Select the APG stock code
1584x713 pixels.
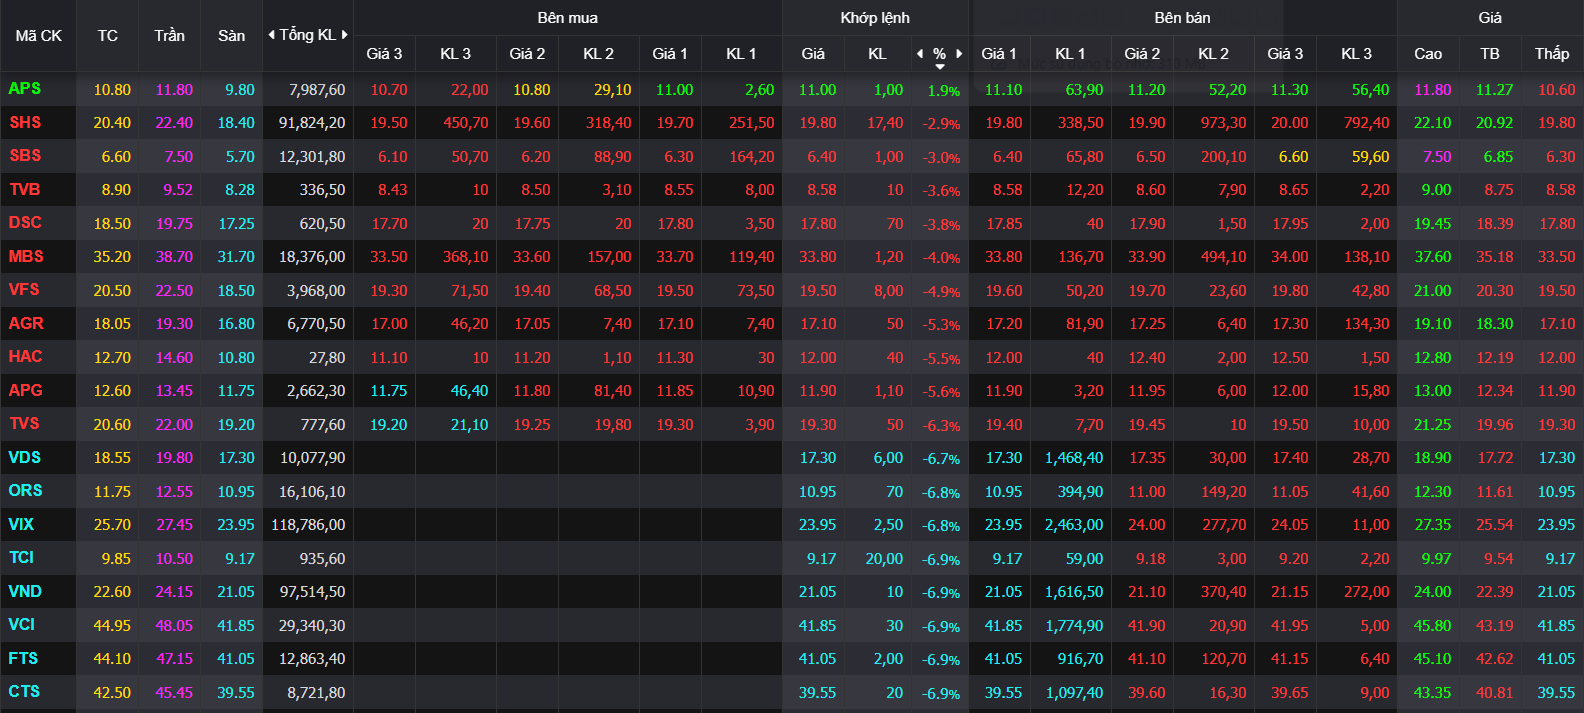(x=25, y=390)
